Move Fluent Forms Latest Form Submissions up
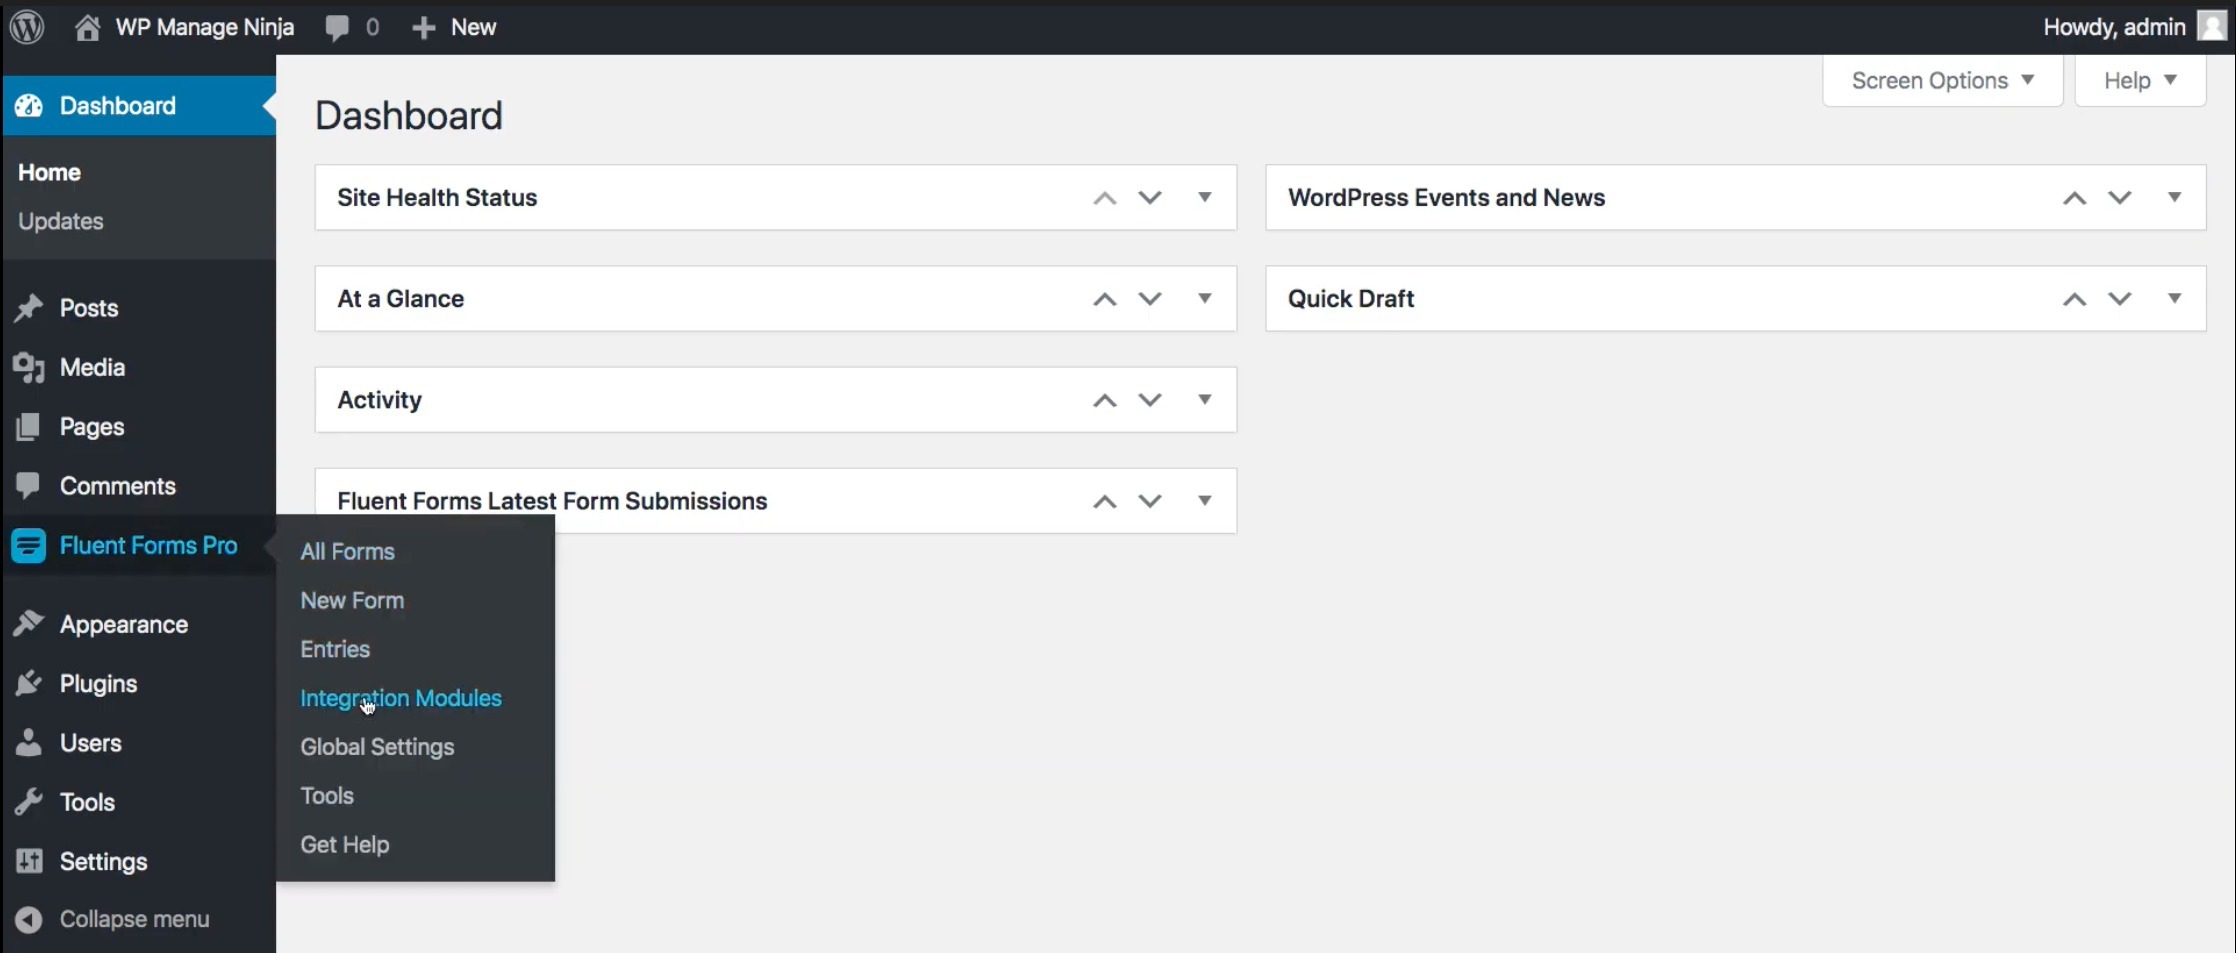The height and width of the screenshot is (953, 2236). click(x=1104, y=501)
